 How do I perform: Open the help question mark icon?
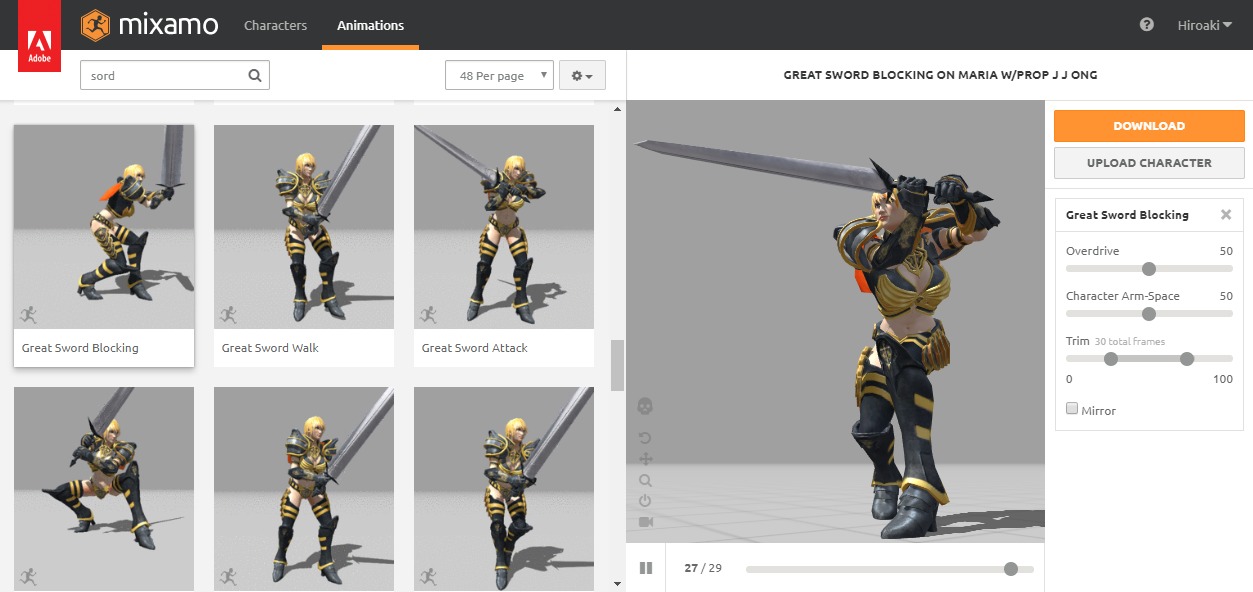pos(1147,25)
